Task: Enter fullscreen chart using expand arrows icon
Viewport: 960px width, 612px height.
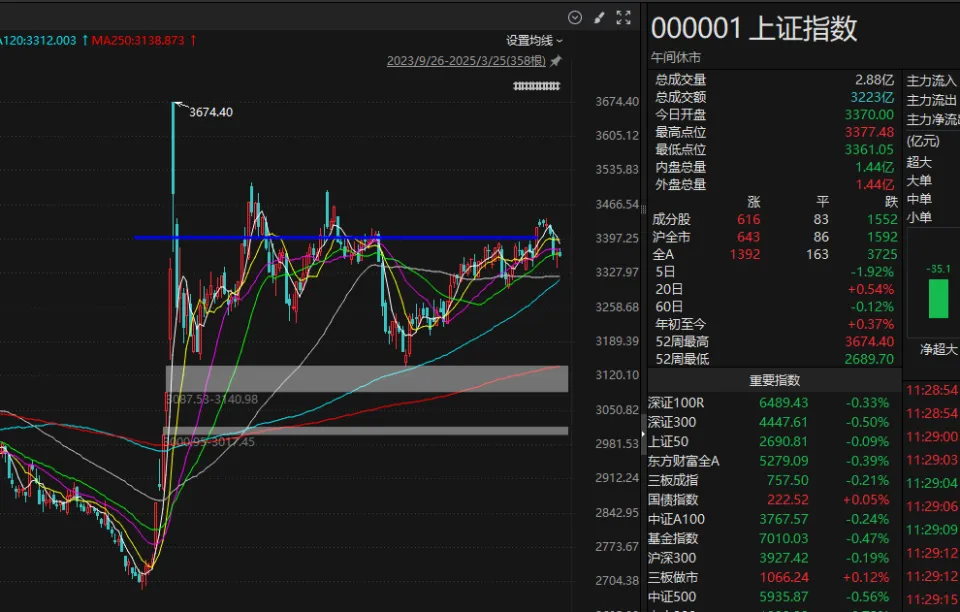Action: pyautogui.click(x=624, y=17)
